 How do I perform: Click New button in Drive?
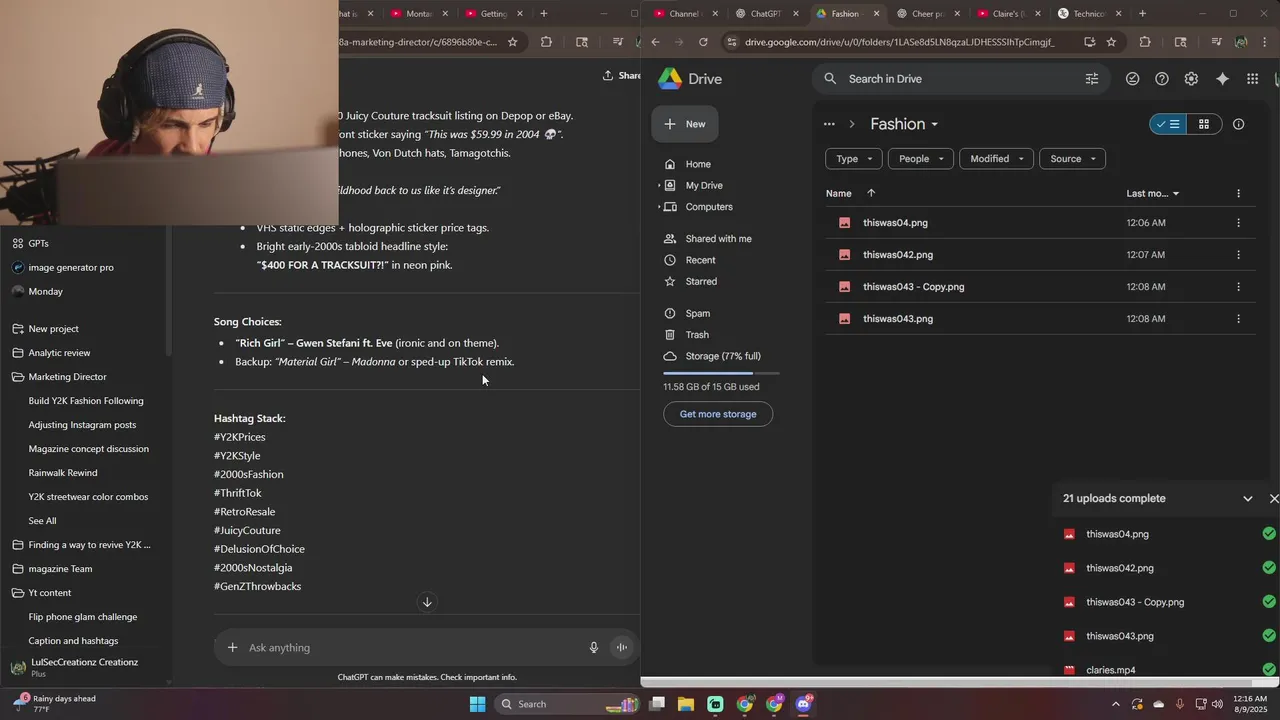click(685, 124)
